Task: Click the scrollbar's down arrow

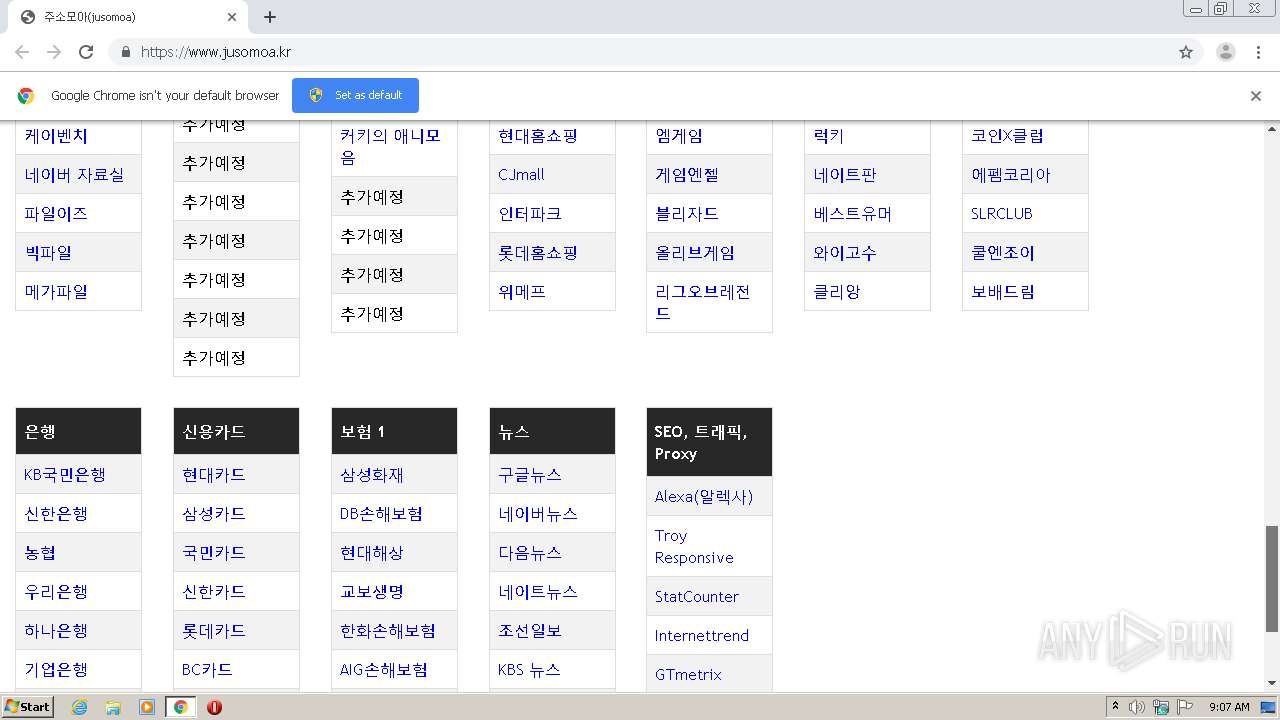Action: coord(1272,683)
